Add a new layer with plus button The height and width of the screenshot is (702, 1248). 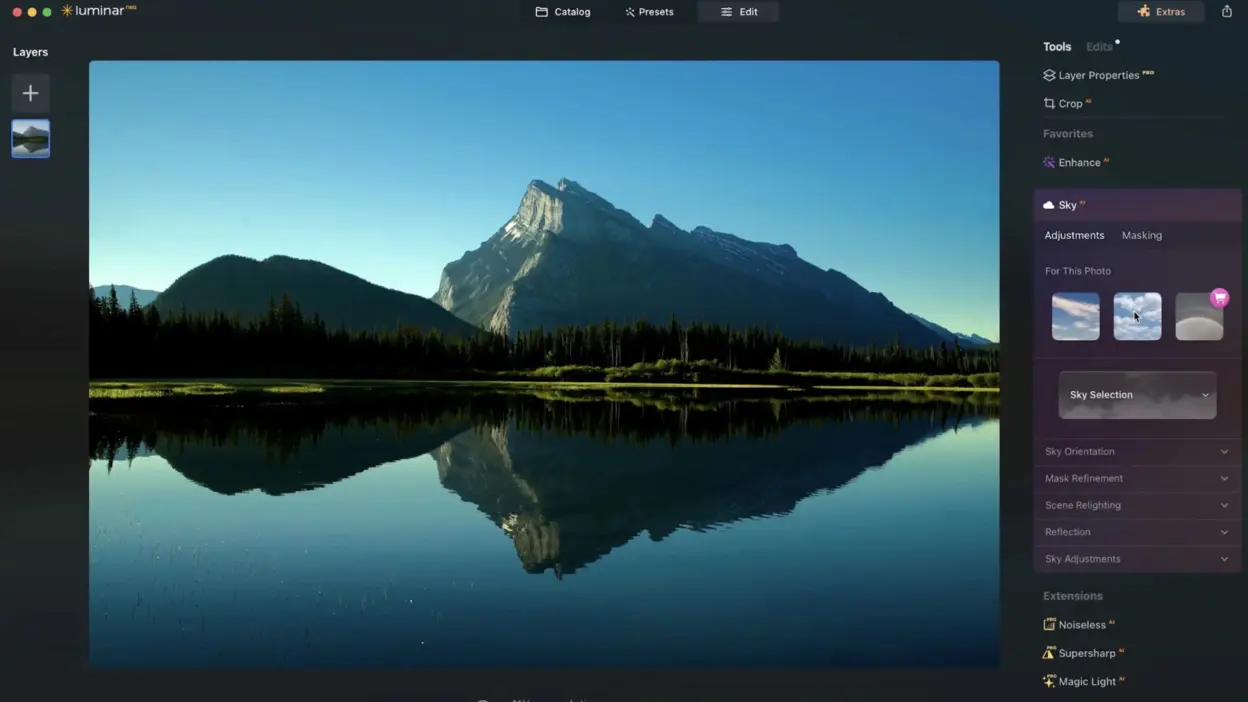pos(30,93)
